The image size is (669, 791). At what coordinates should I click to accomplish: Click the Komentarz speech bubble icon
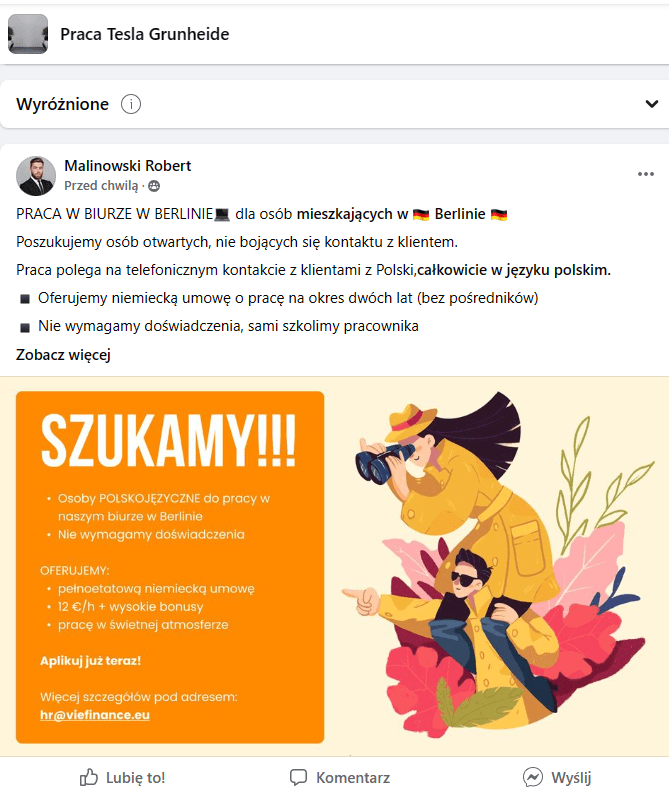[298, 777]
